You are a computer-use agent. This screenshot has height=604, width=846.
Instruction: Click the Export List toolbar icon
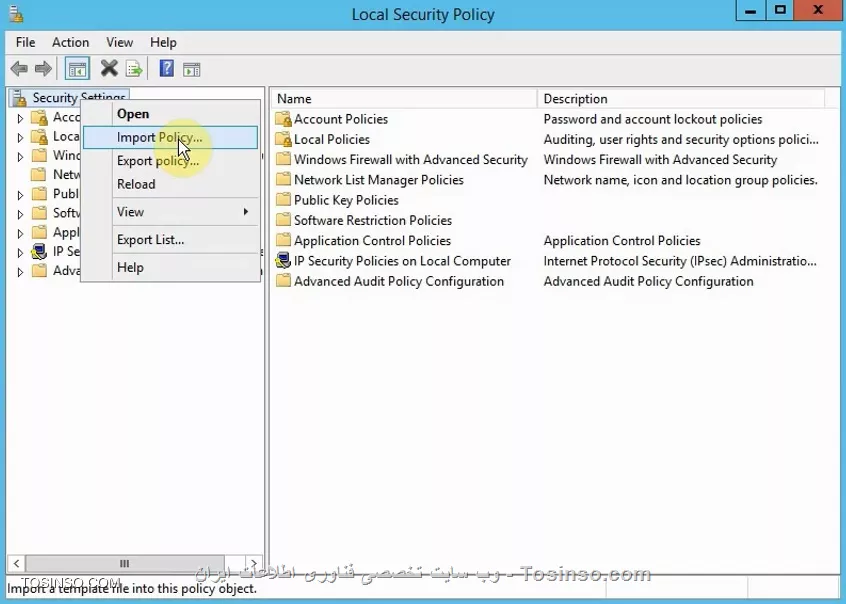point(134,69)
